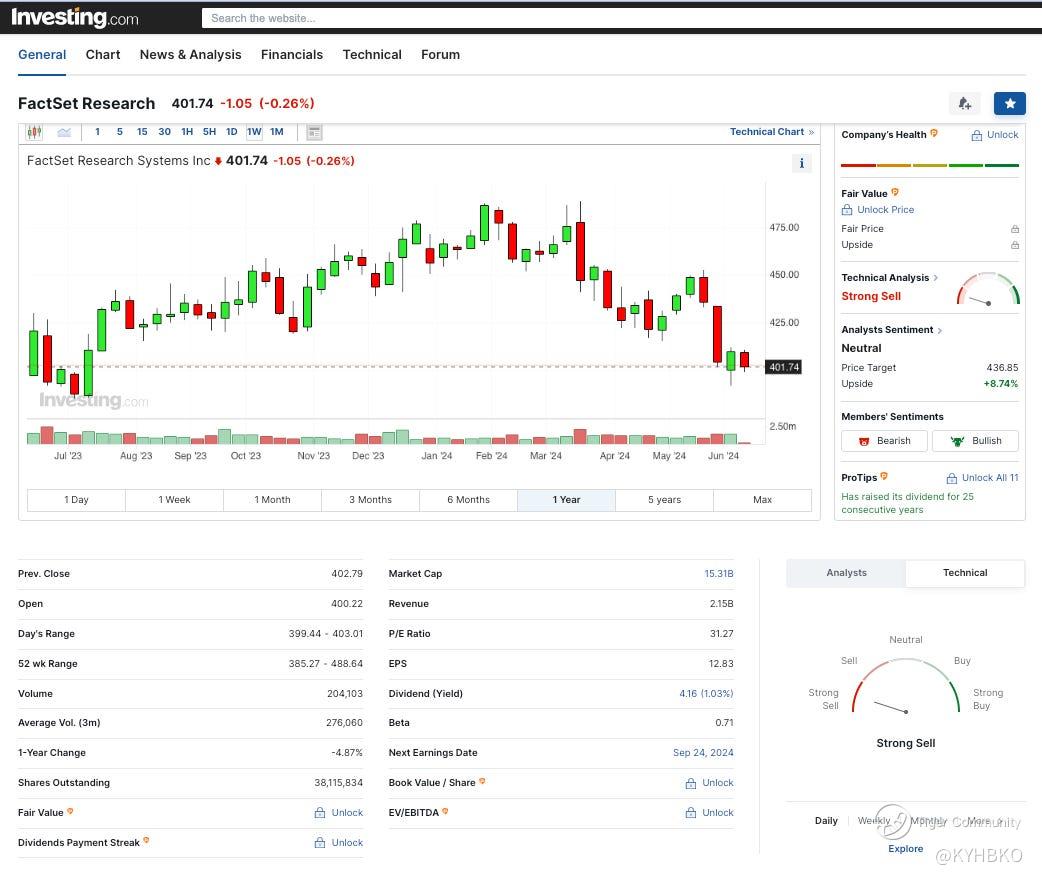
Task: Click the Technical Analysis gauge in sidebar
Action: pos(988,289)
